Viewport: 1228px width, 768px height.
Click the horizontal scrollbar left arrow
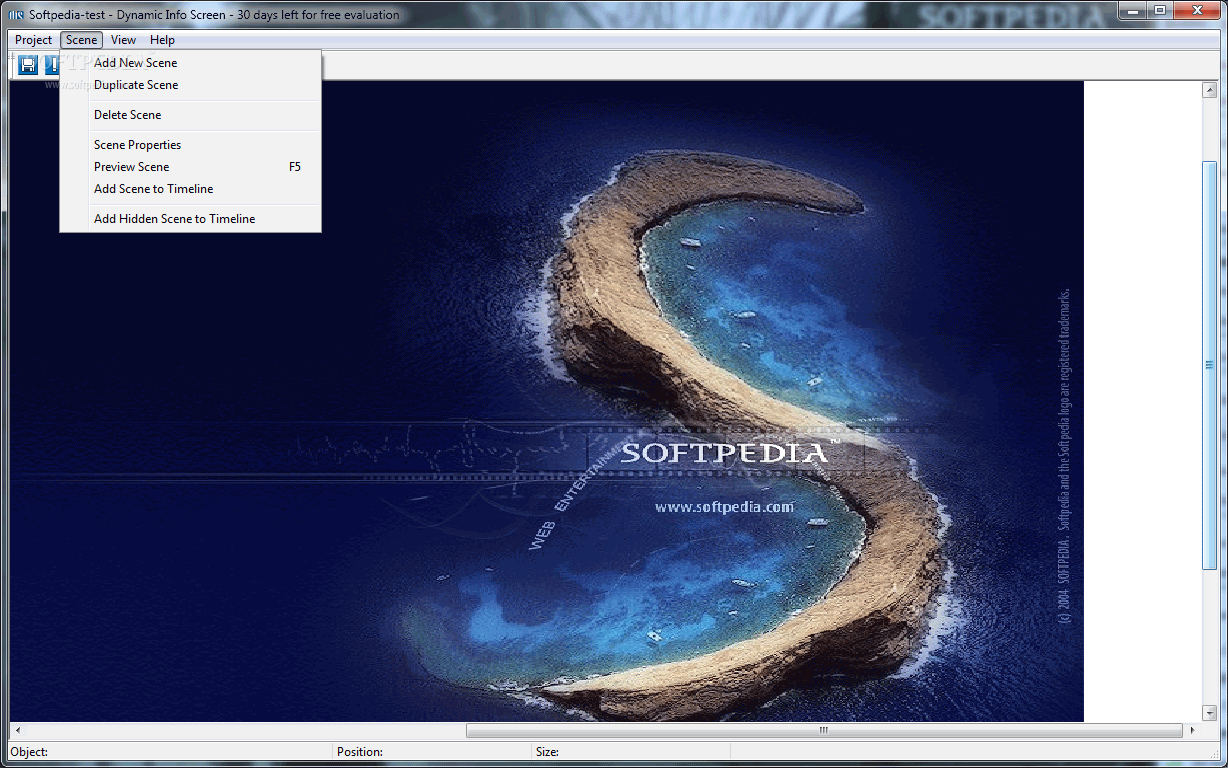18,731
